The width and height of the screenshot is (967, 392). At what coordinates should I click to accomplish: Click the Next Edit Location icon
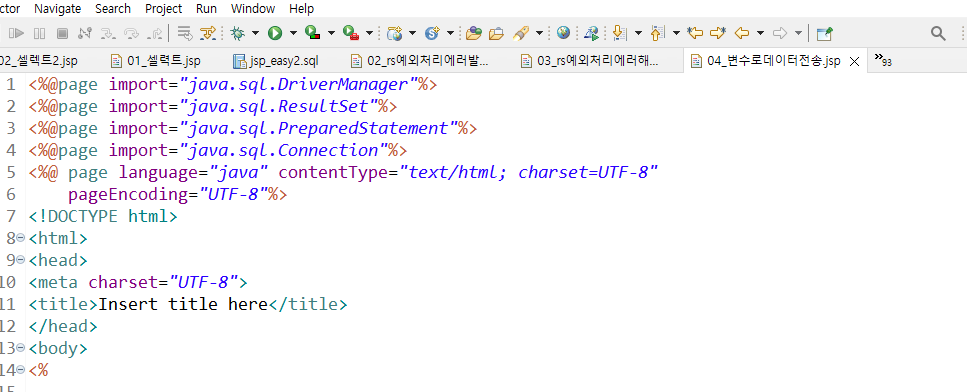click(718, 33)
